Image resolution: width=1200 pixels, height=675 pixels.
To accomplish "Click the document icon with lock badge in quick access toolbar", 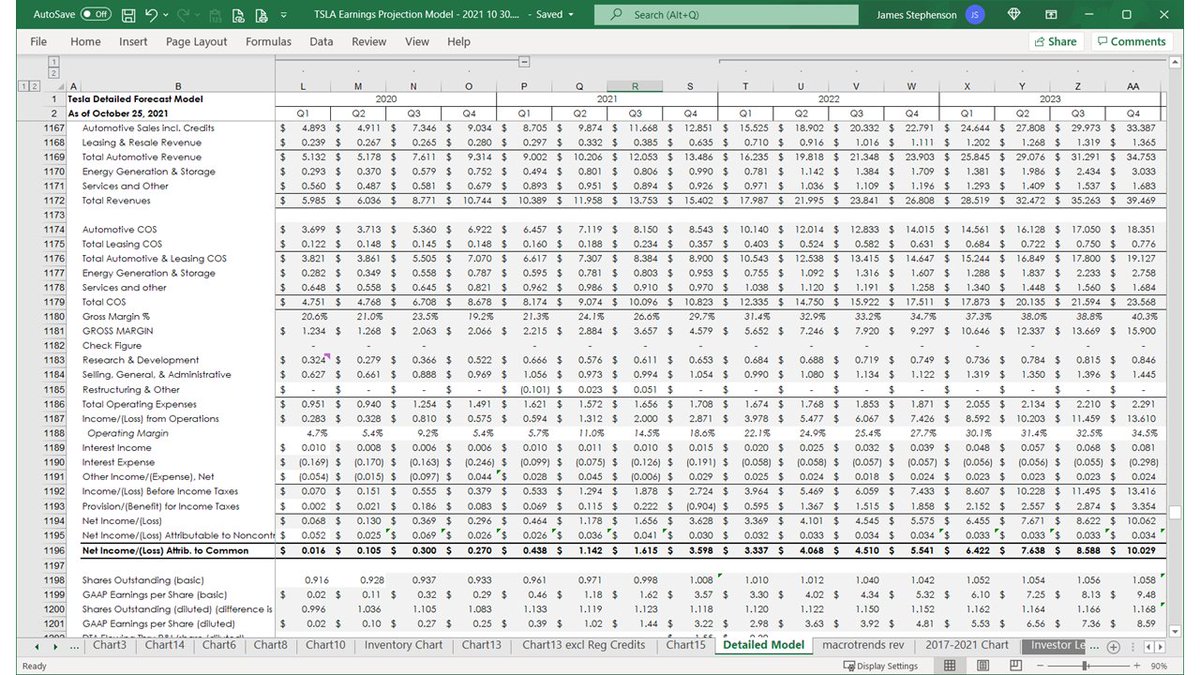I will tap(261, 15).
